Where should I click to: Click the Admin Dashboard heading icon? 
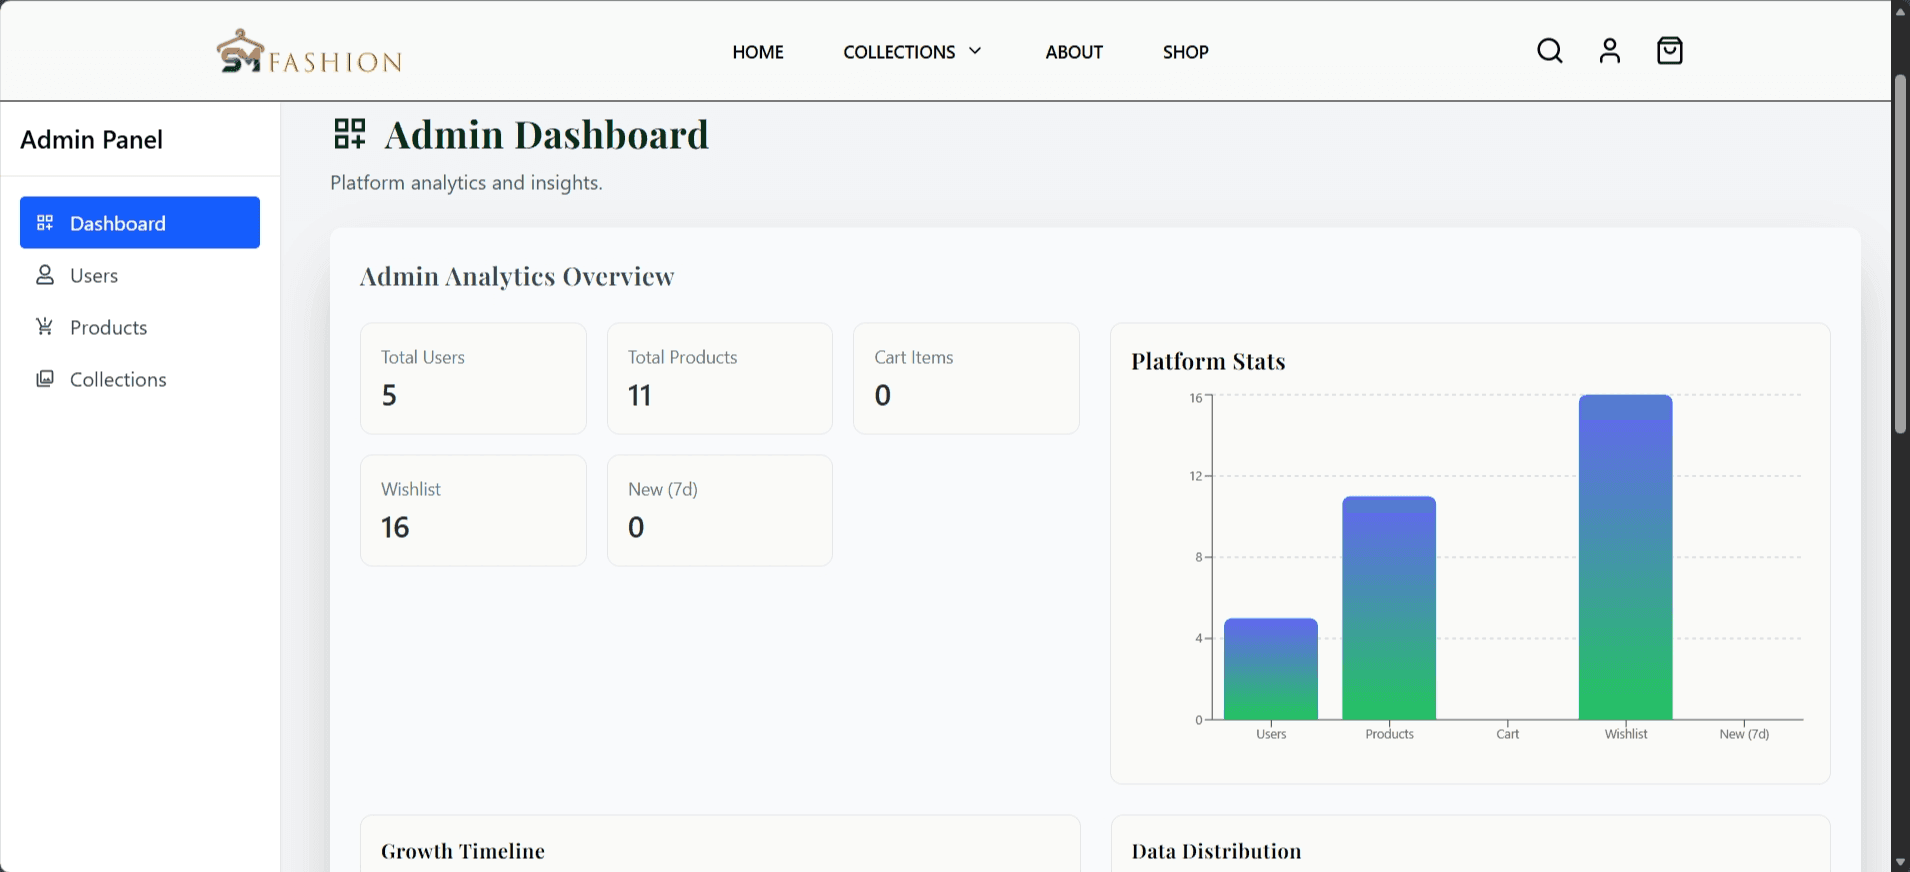350,134
